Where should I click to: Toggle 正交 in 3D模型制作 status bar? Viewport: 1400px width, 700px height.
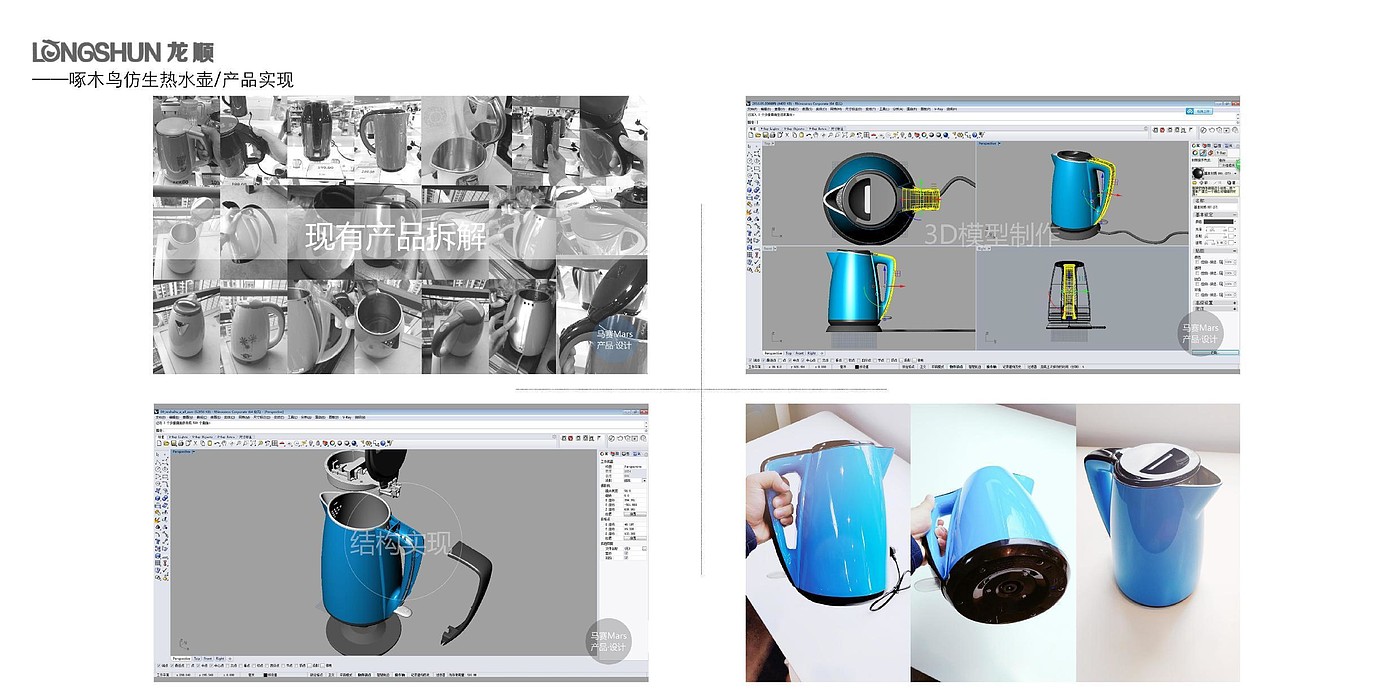pos(923,367)
